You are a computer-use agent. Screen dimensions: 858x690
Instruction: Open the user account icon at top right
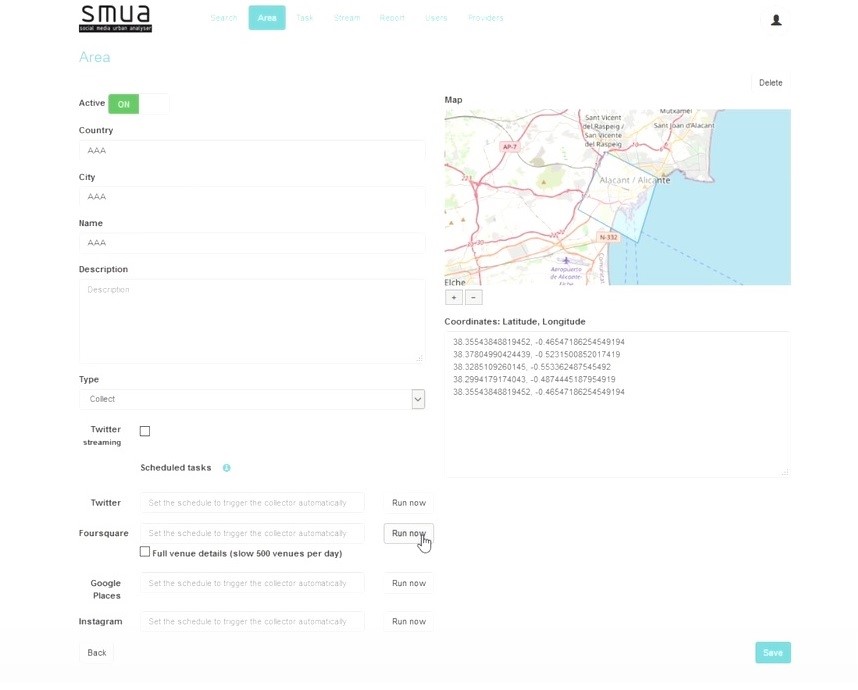click(776, 19)
